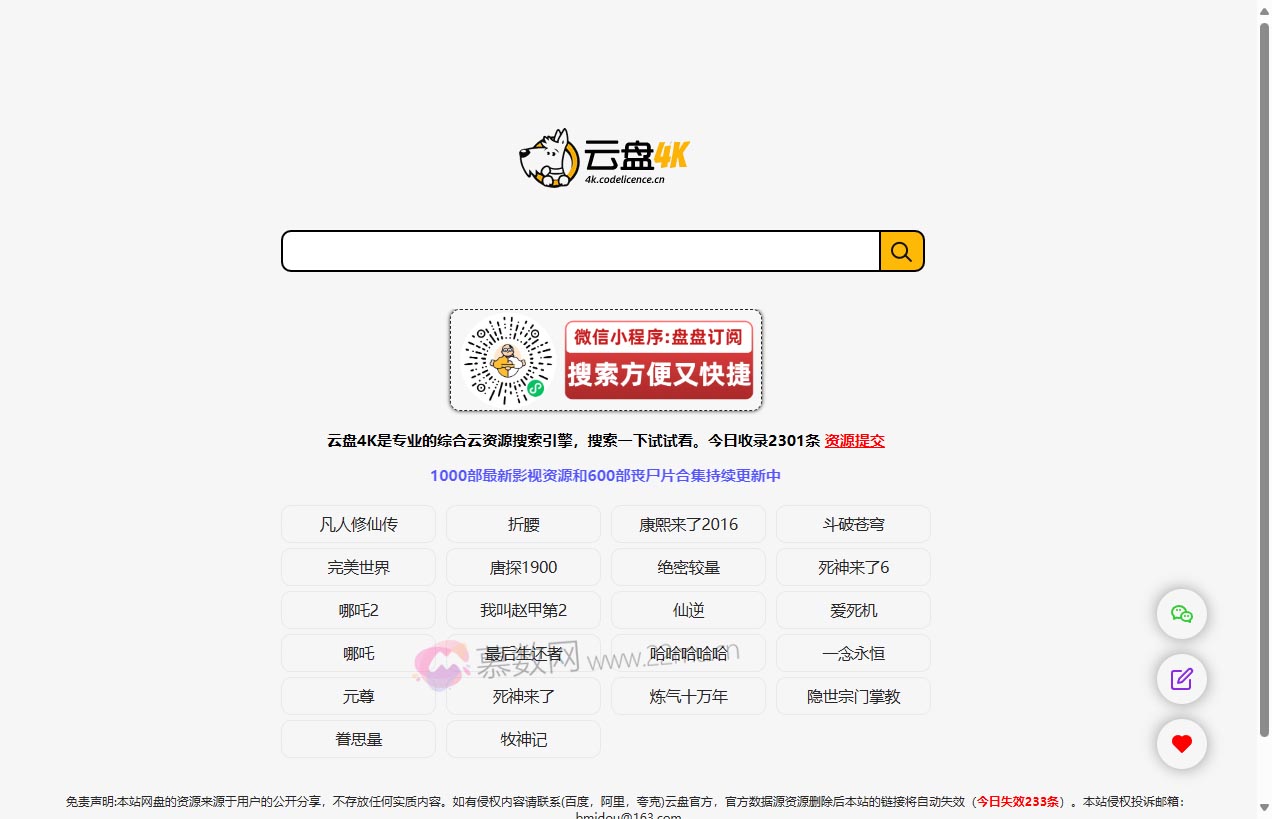
Task: Select the 凡人修仙传 hot search tag
Action: tap(358, 523)
